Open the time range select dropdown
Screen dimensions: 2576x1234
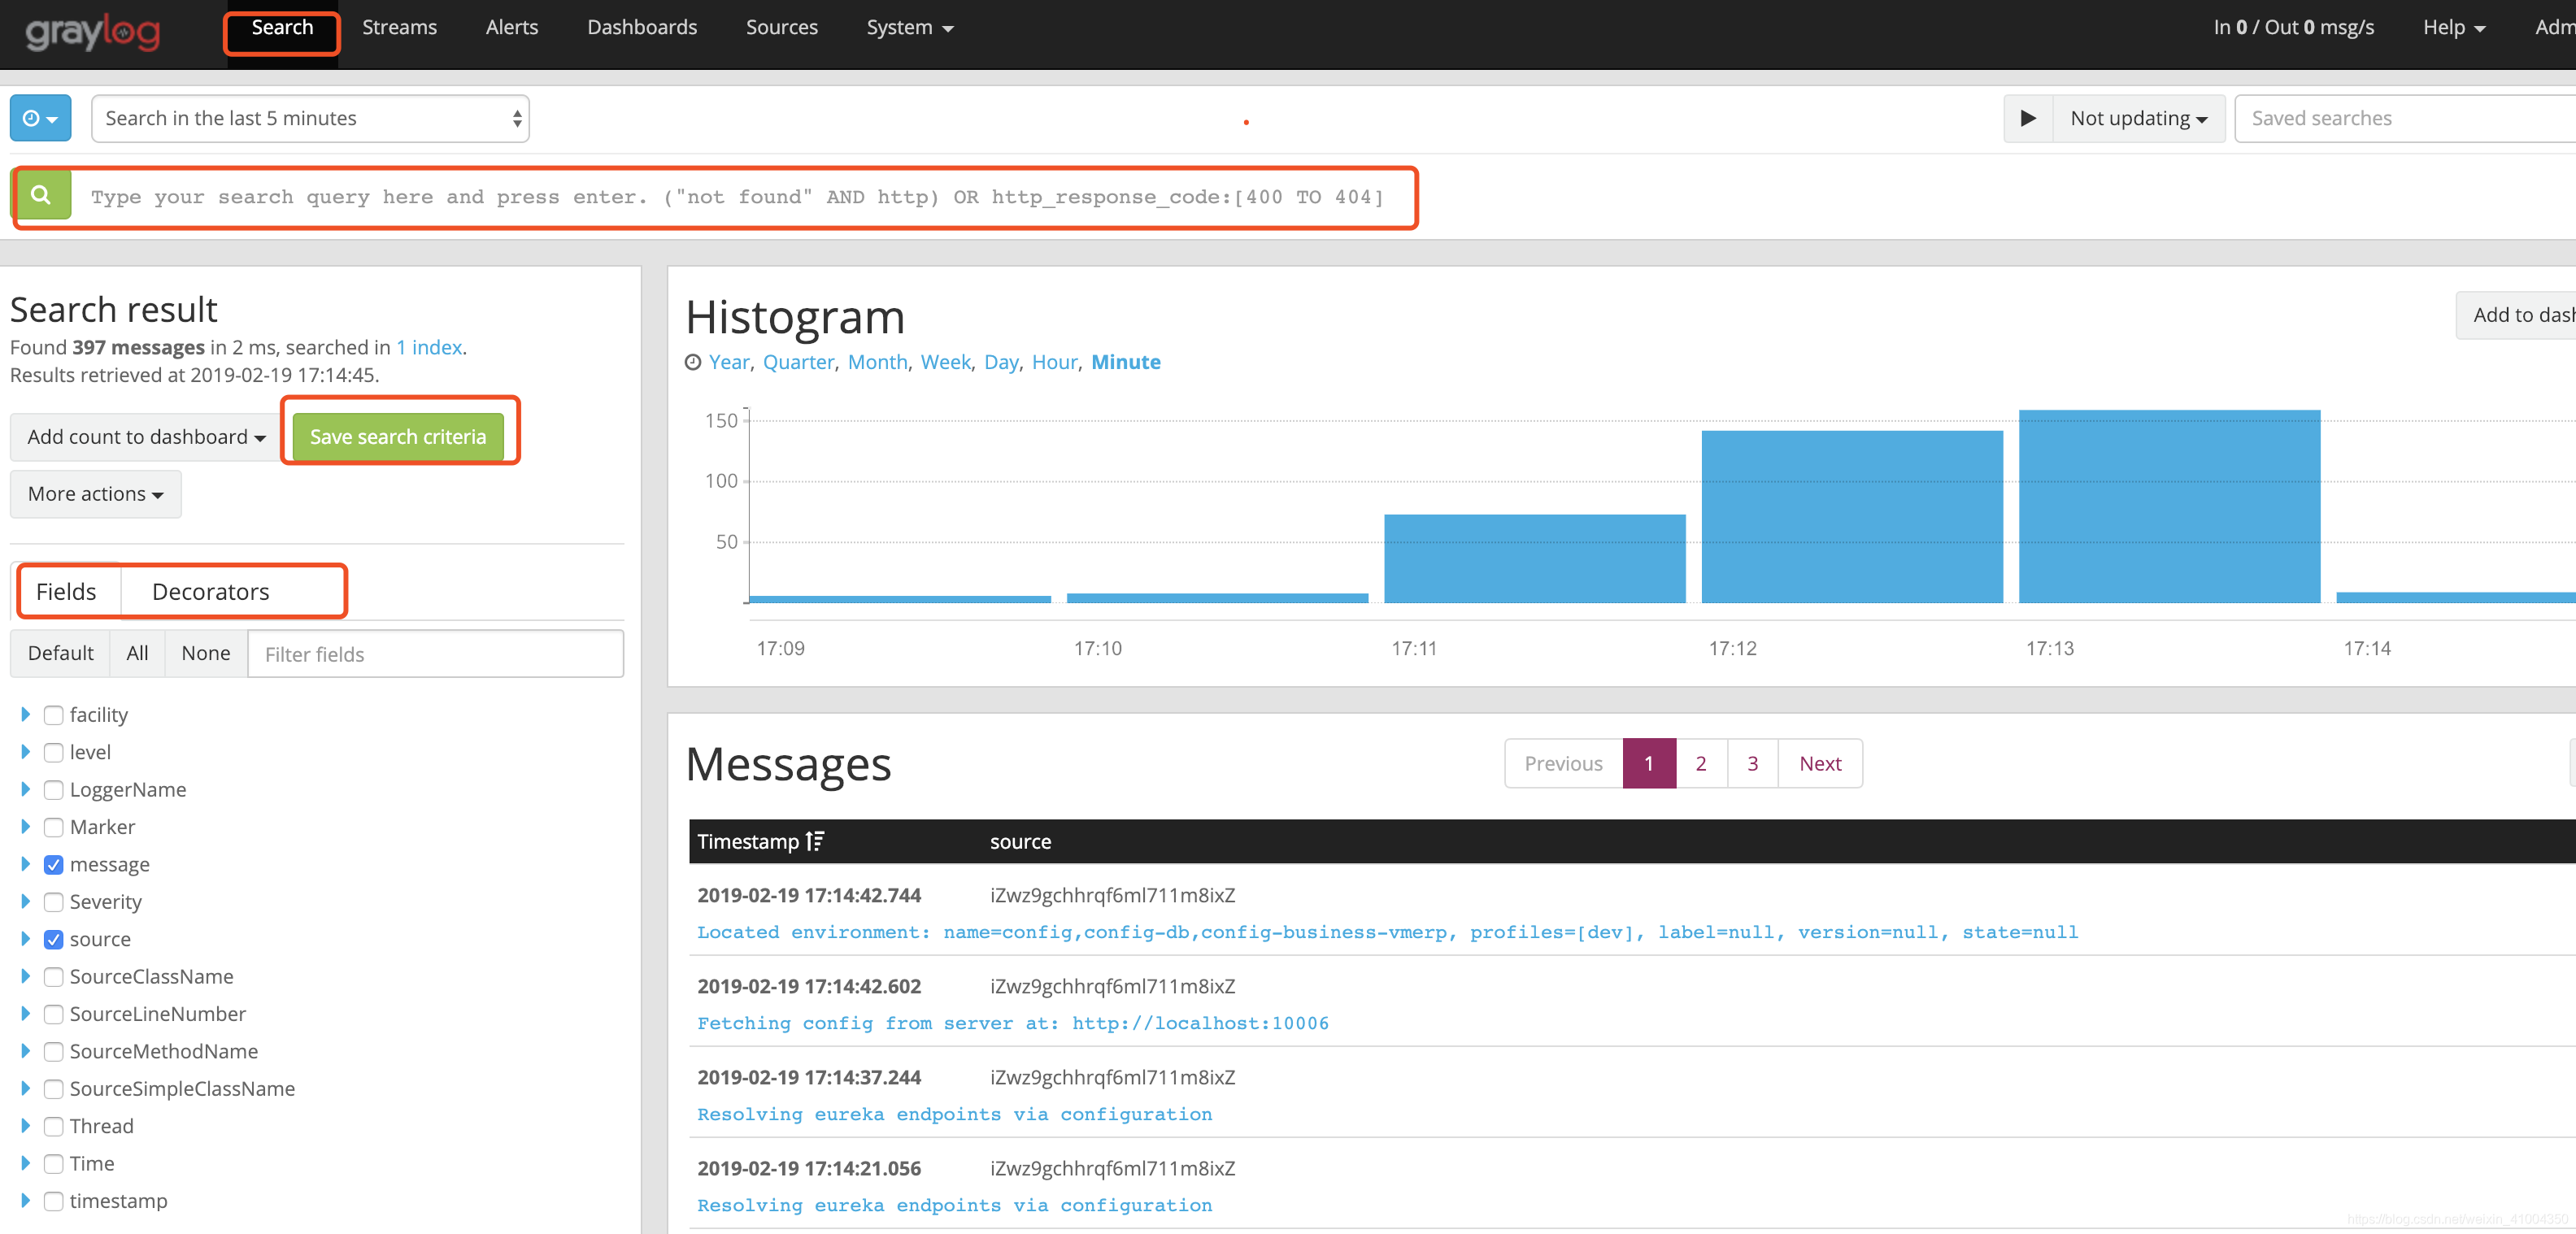pos(310,118)
